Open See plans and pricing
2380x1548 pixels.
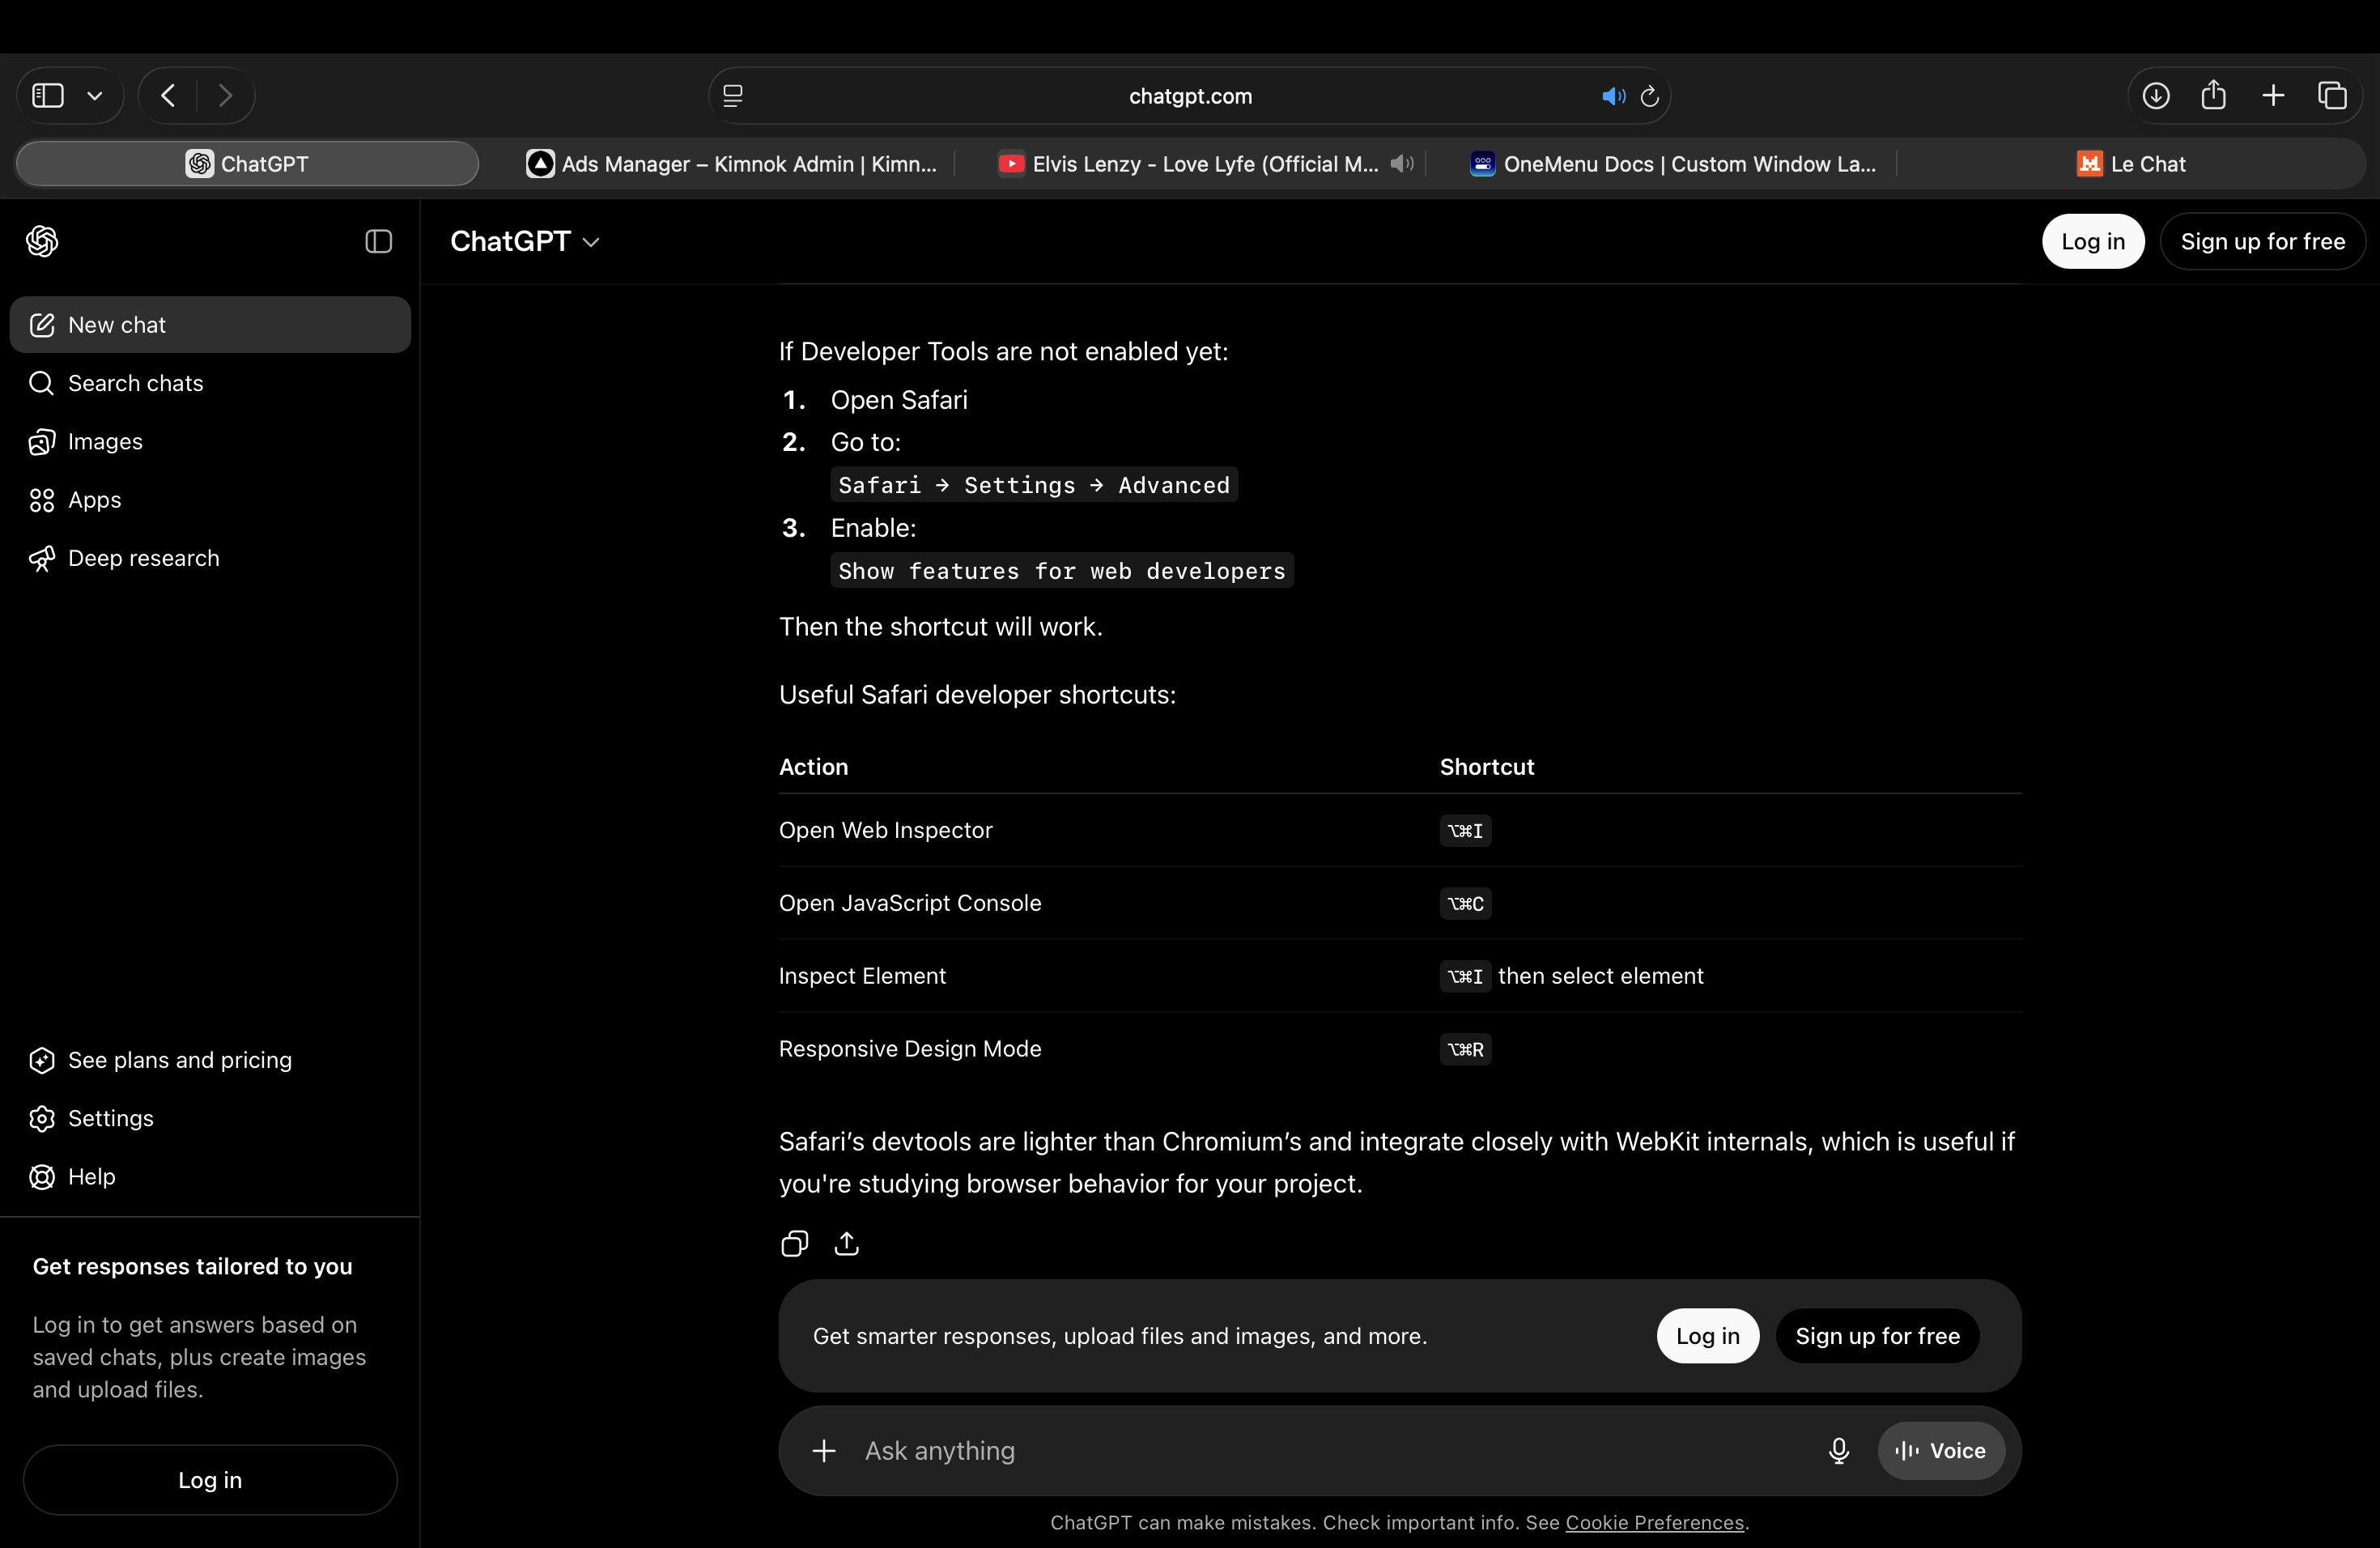click(x=210, y=1060)
